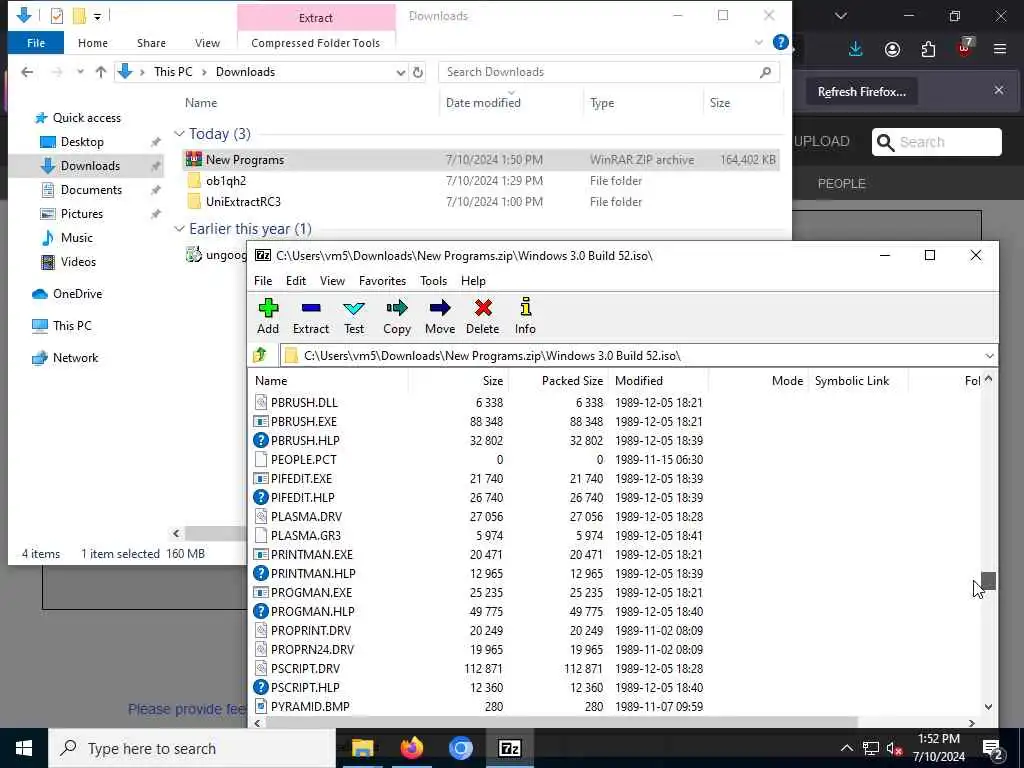Select the Home ribbon tab in Explorer

93,43
